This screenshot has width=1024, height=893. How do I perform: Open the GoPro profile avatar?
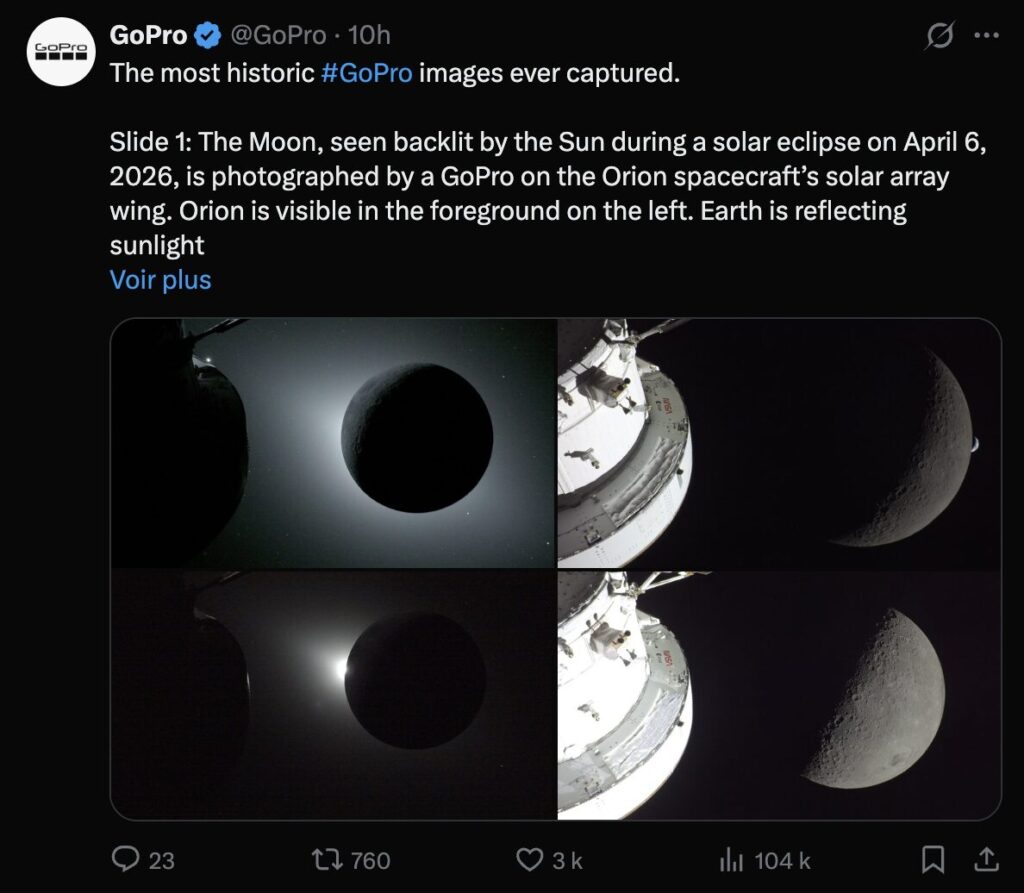point(60,53)
